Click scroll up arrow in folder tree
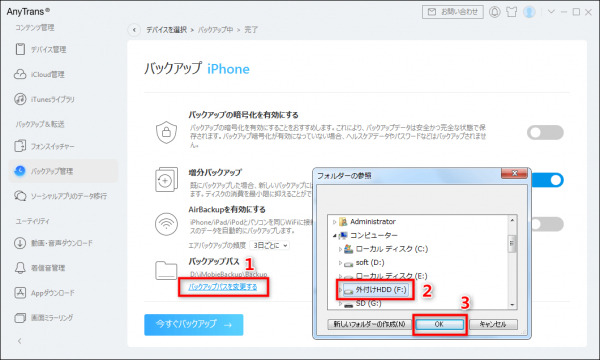The width and height of the screenshot is (600, 360). pos(512,220)
